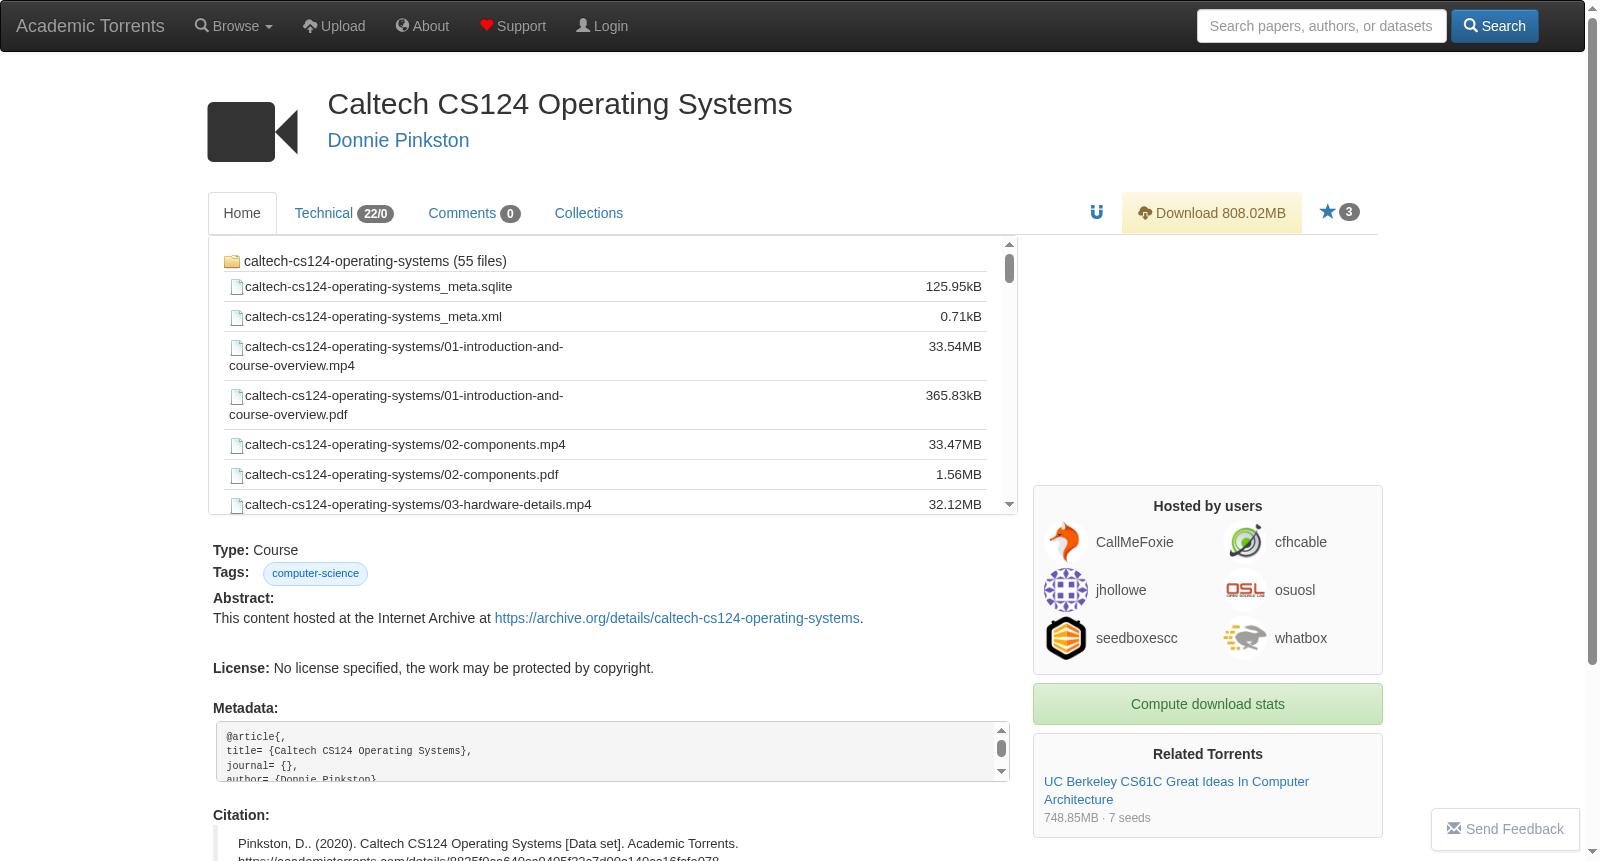Click the page vertical scrollbar thumb
The image size is (1600, 861).
[1592, 340]
